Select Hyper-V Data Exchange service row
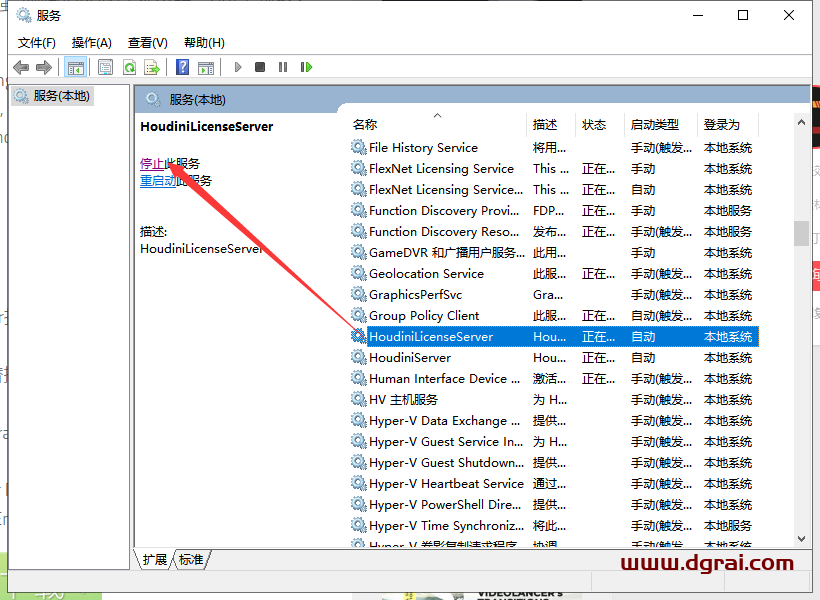 click(x=554, y=421)
